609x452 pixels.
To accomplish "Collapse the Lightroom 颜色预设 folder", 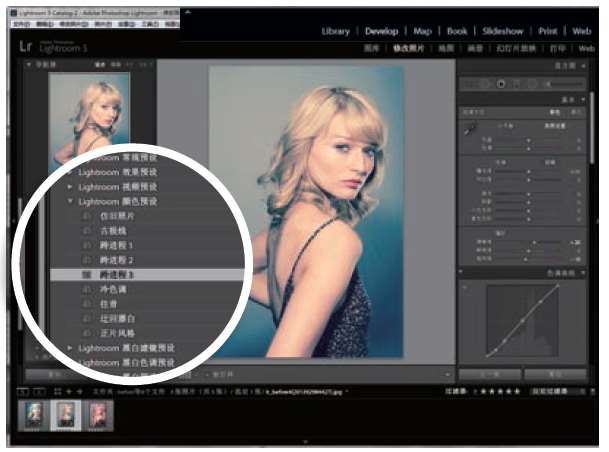I will pyautogui.click(x=70, y=201).
